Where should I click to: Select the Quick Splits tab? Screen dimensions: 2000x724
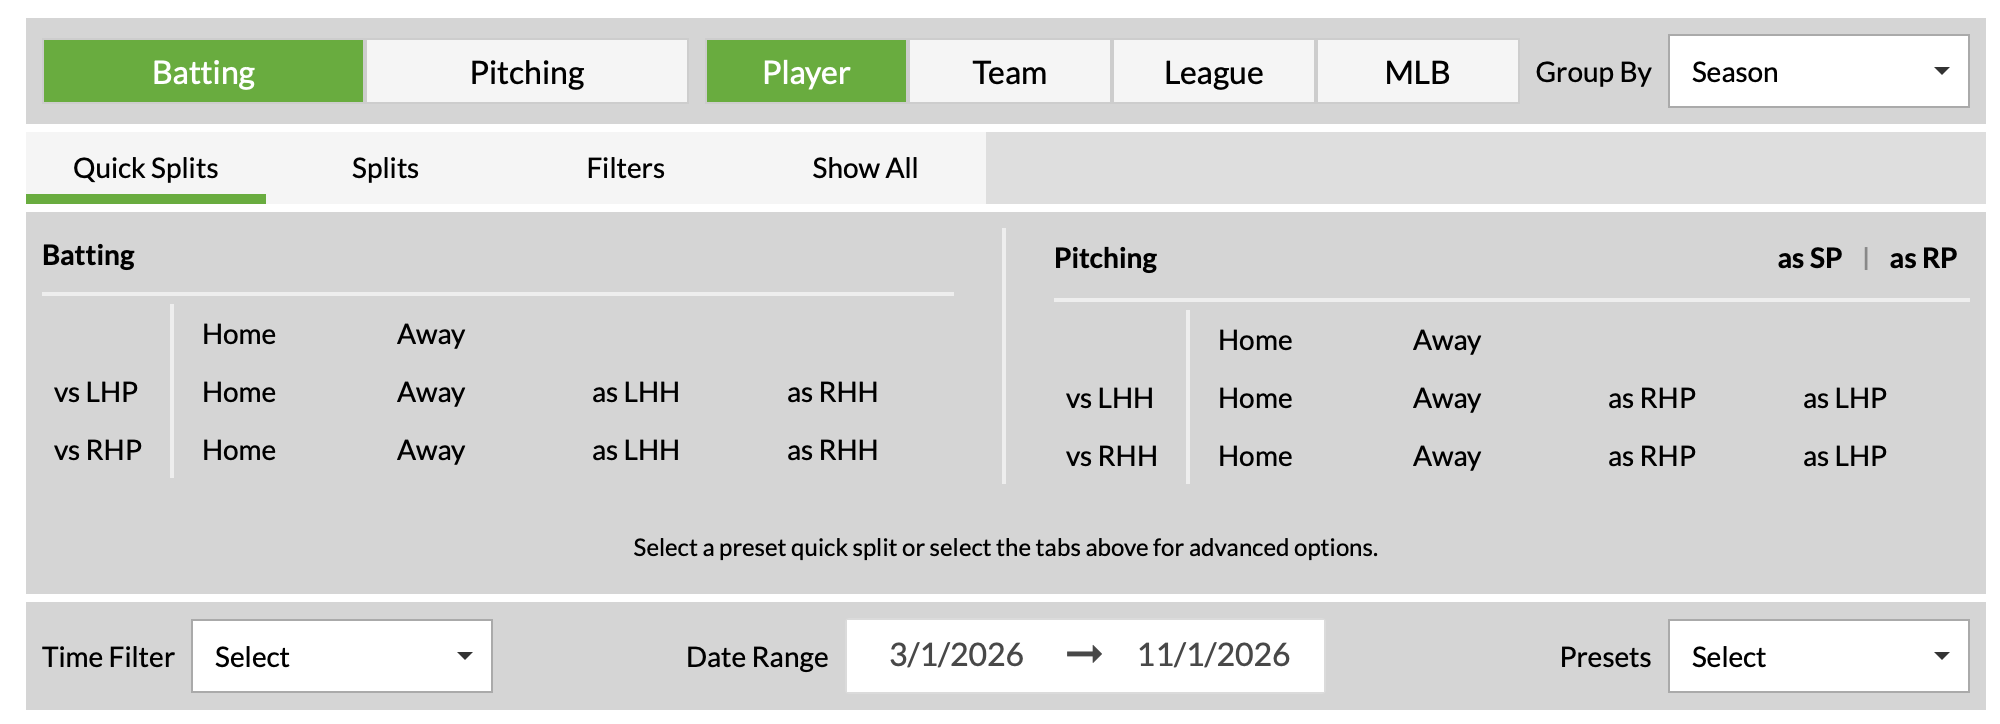pos(146,168)
